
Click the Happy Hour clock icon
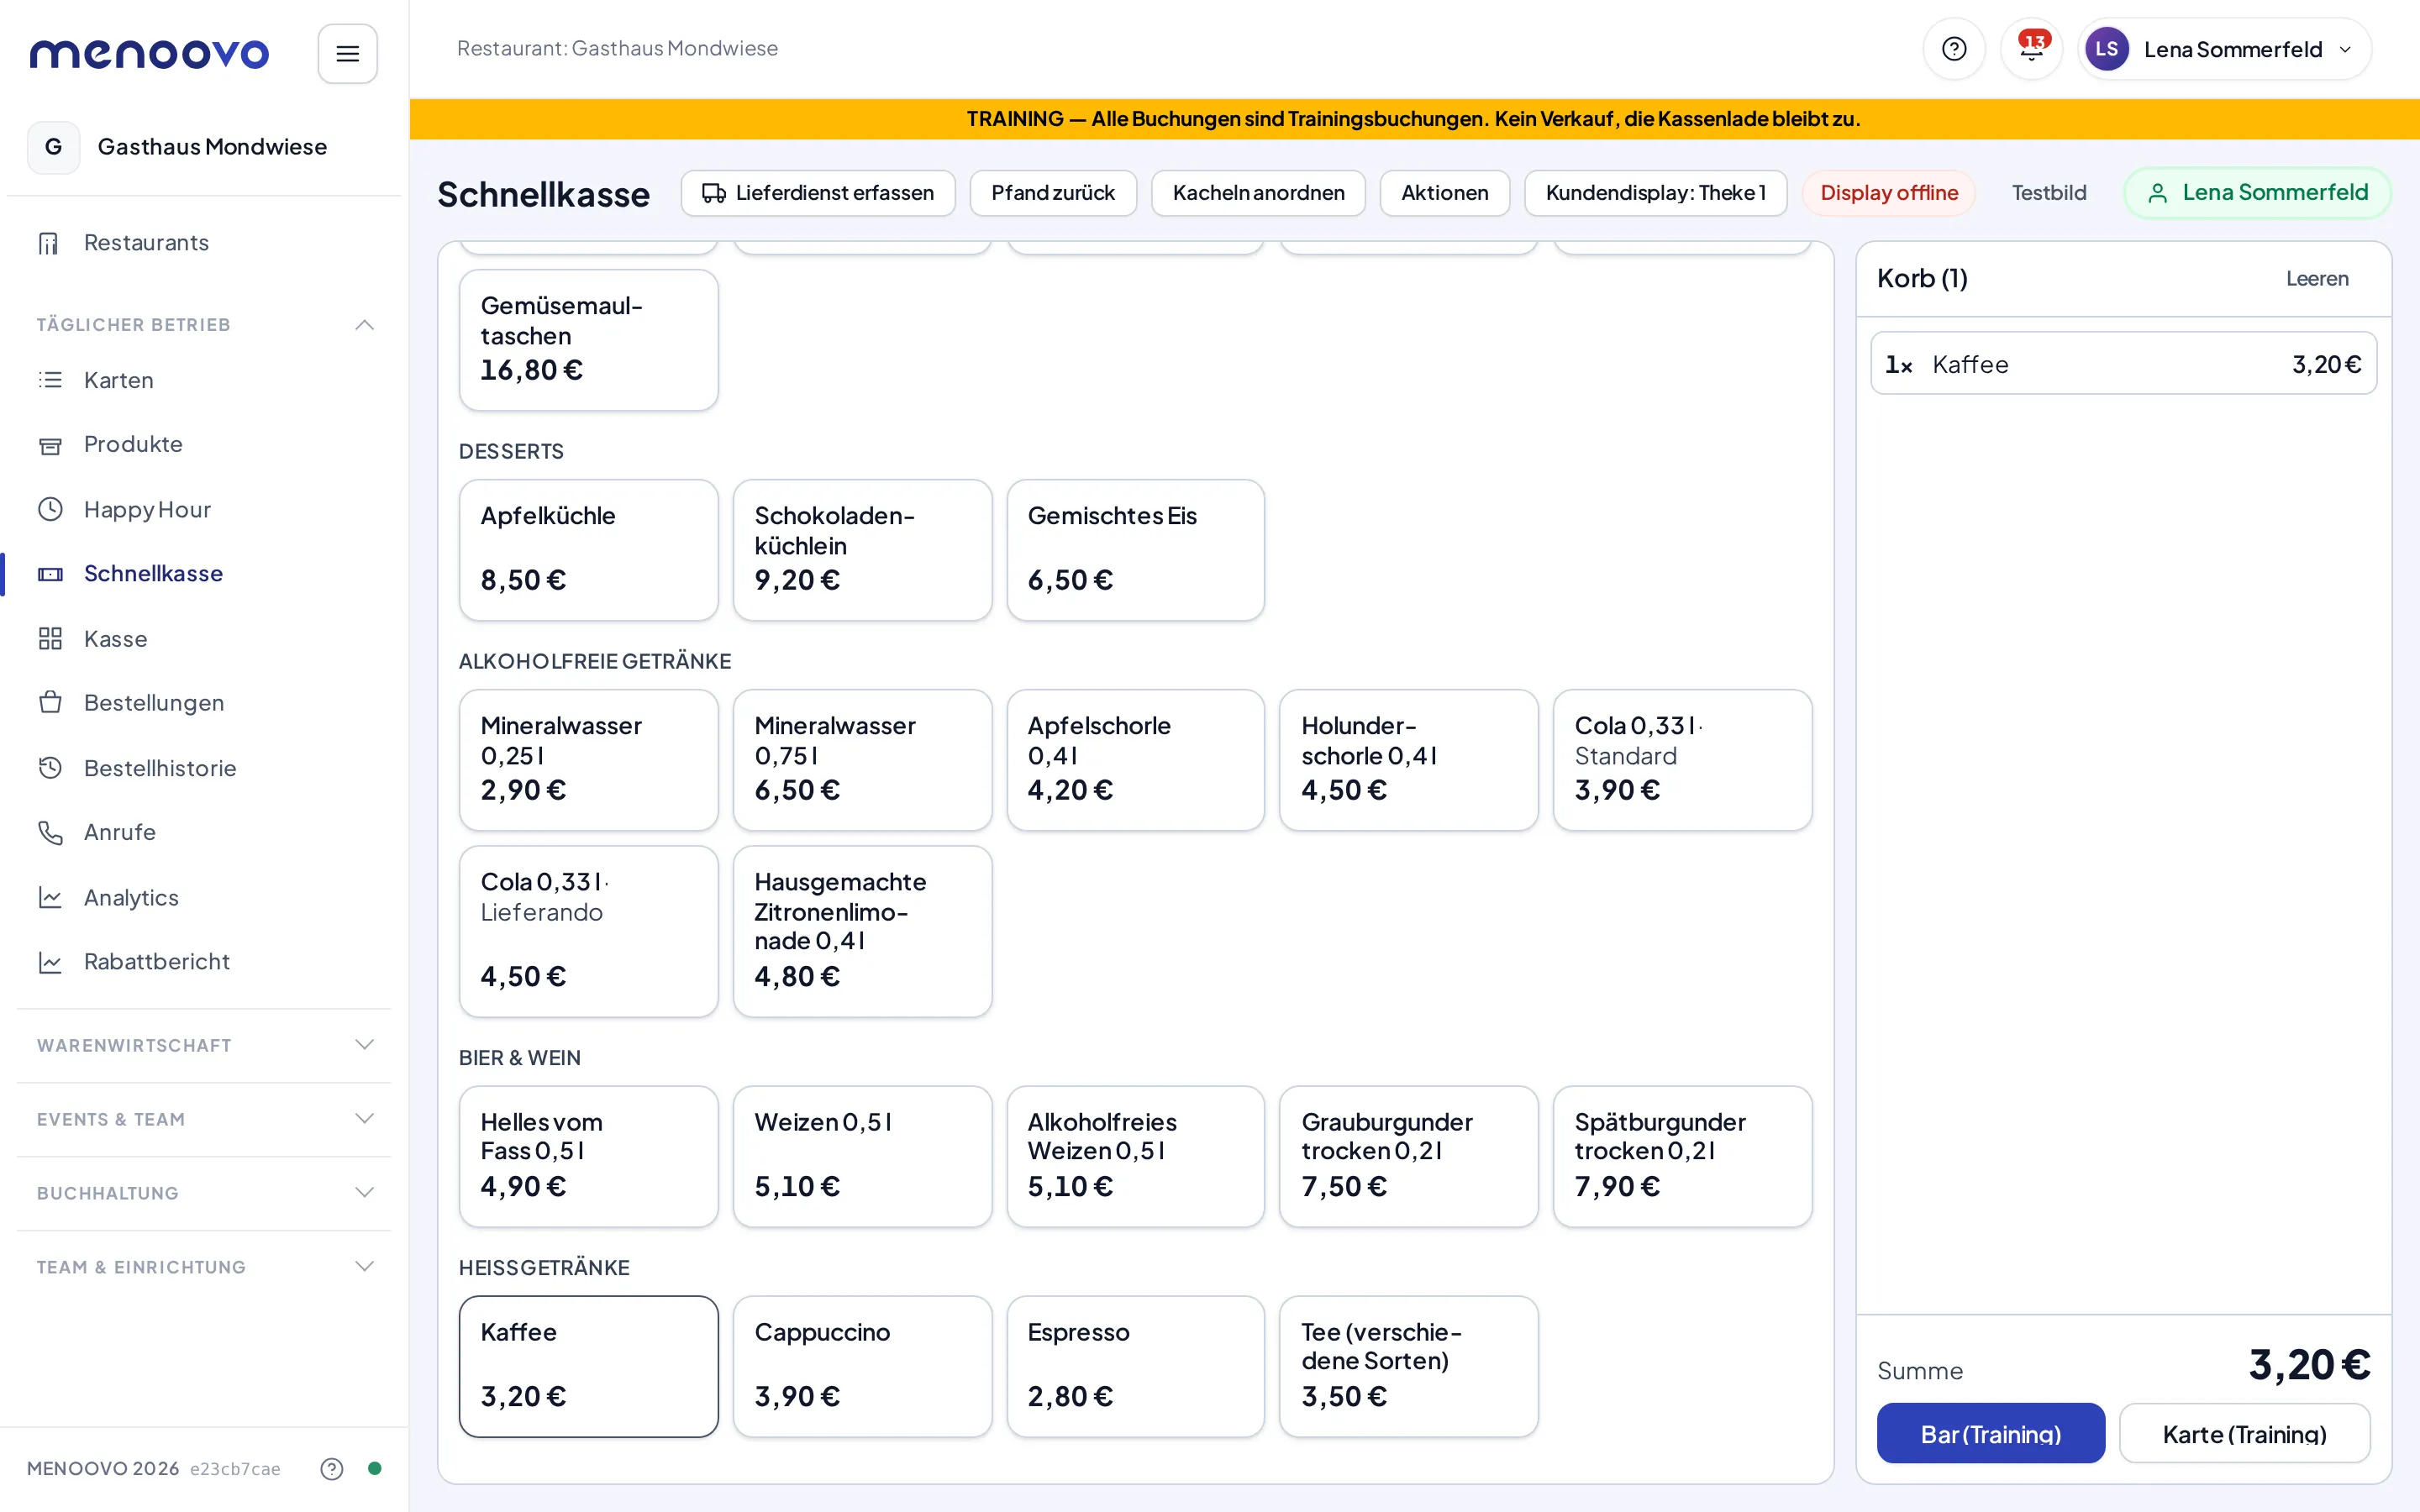pyautogui.click(x=49, y=510)
